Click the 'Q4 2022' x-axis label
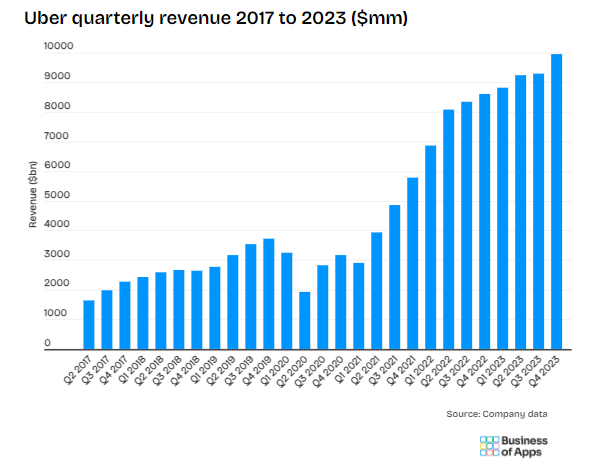Image resolution: width=597 pixels, height=468 pixels. click(473, 372)
